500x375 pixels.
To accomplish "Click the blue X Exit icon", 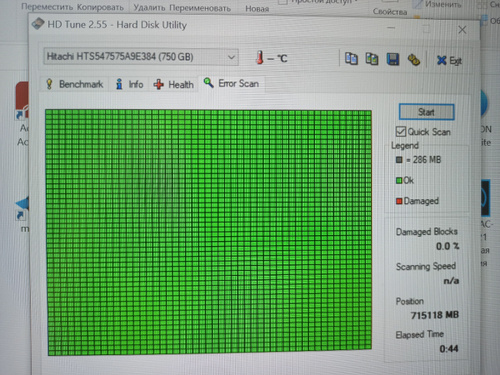I will pos(441,60).
